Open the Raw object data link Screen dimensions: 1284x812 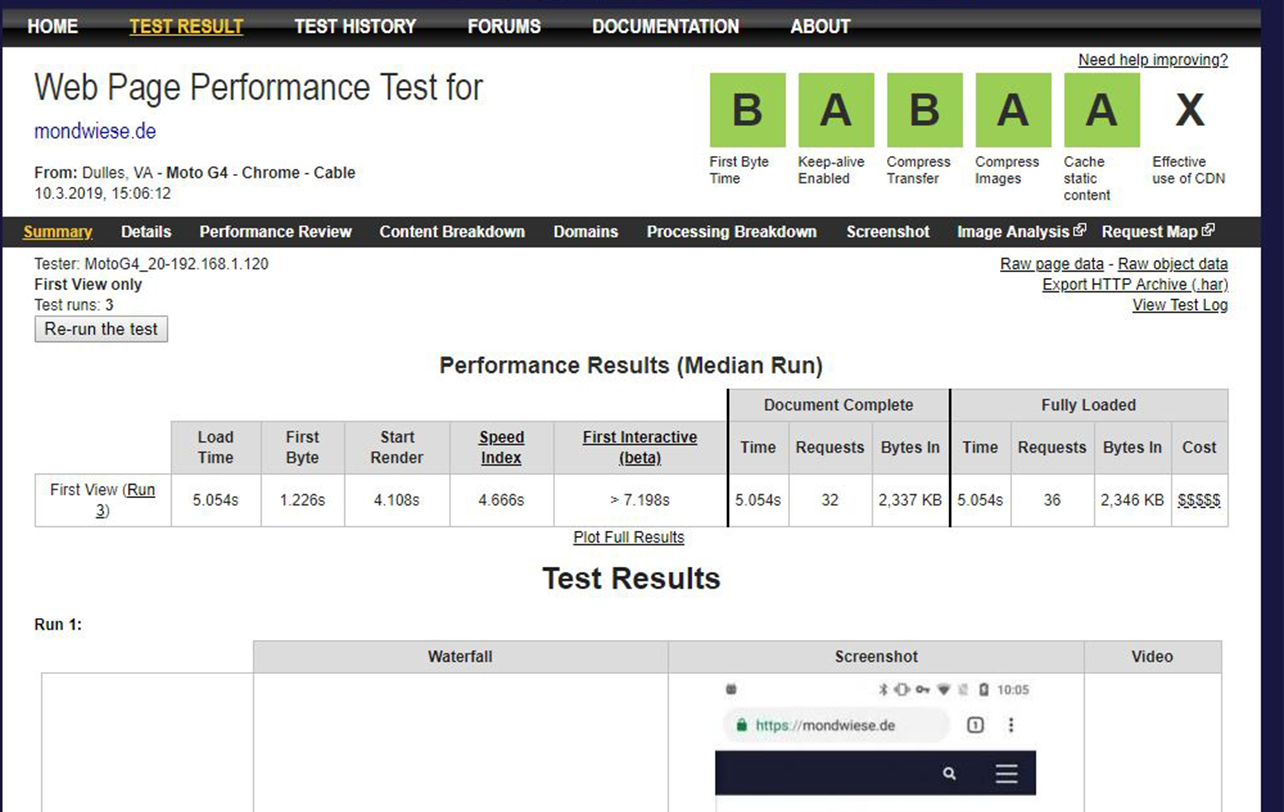pos(1173,264)
